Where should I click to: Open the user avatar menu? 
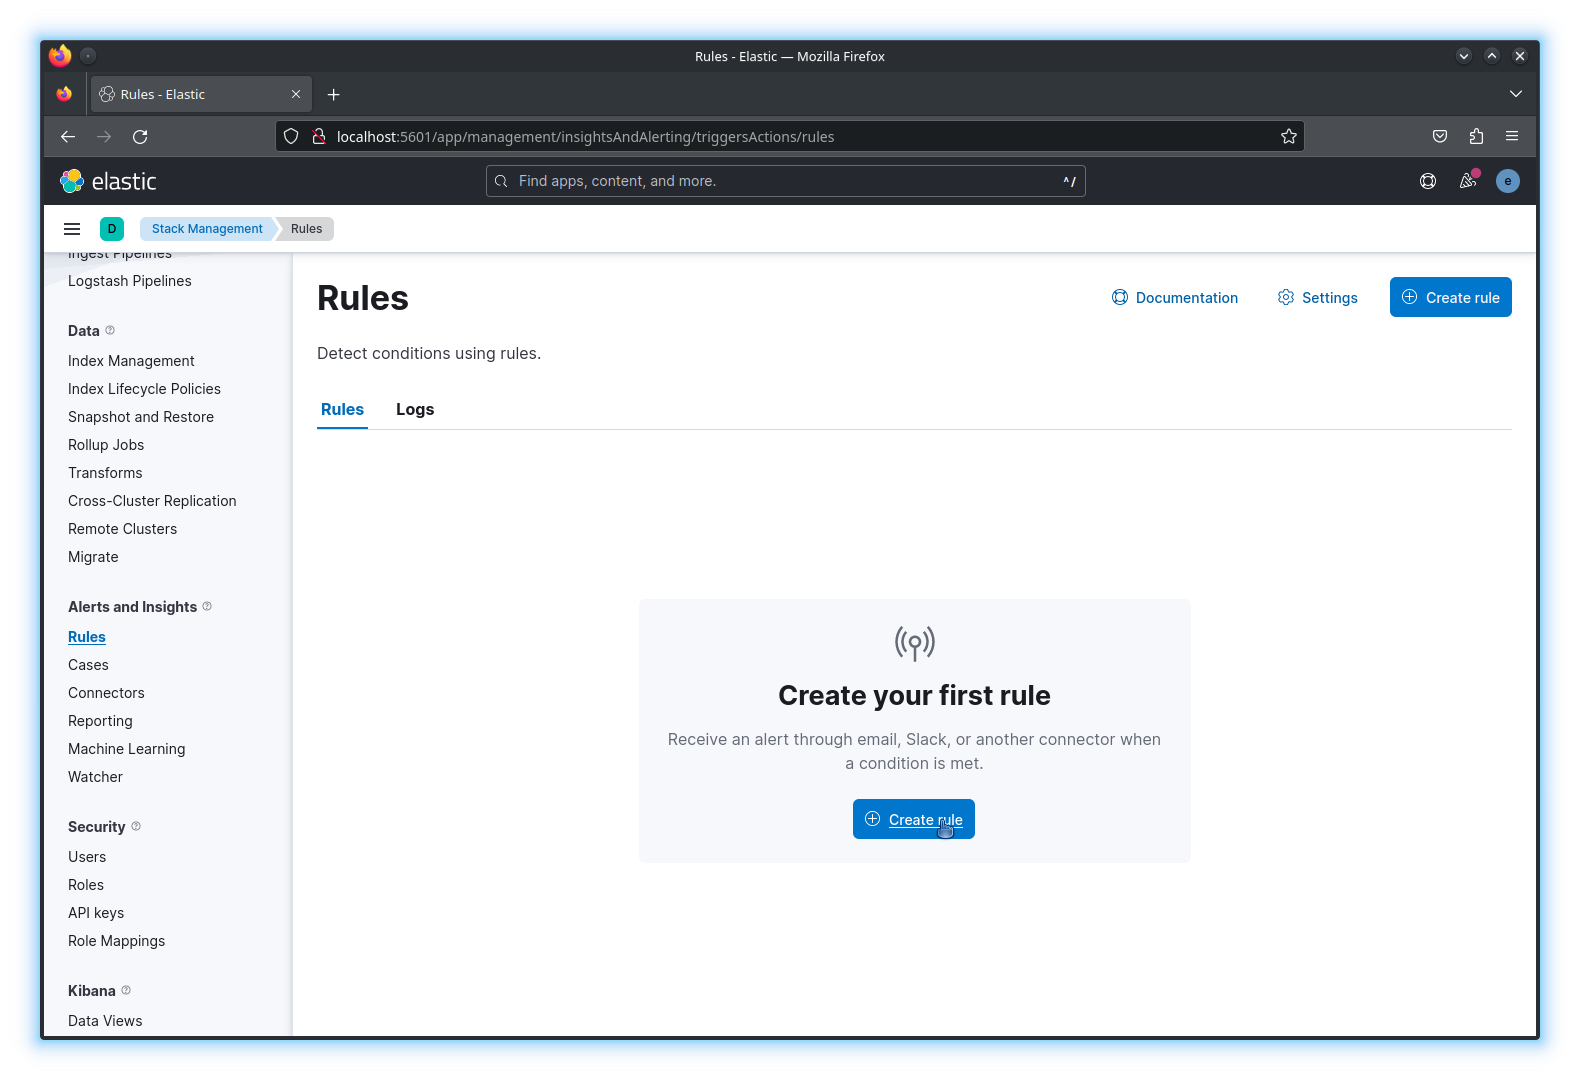coord(1508,181)
